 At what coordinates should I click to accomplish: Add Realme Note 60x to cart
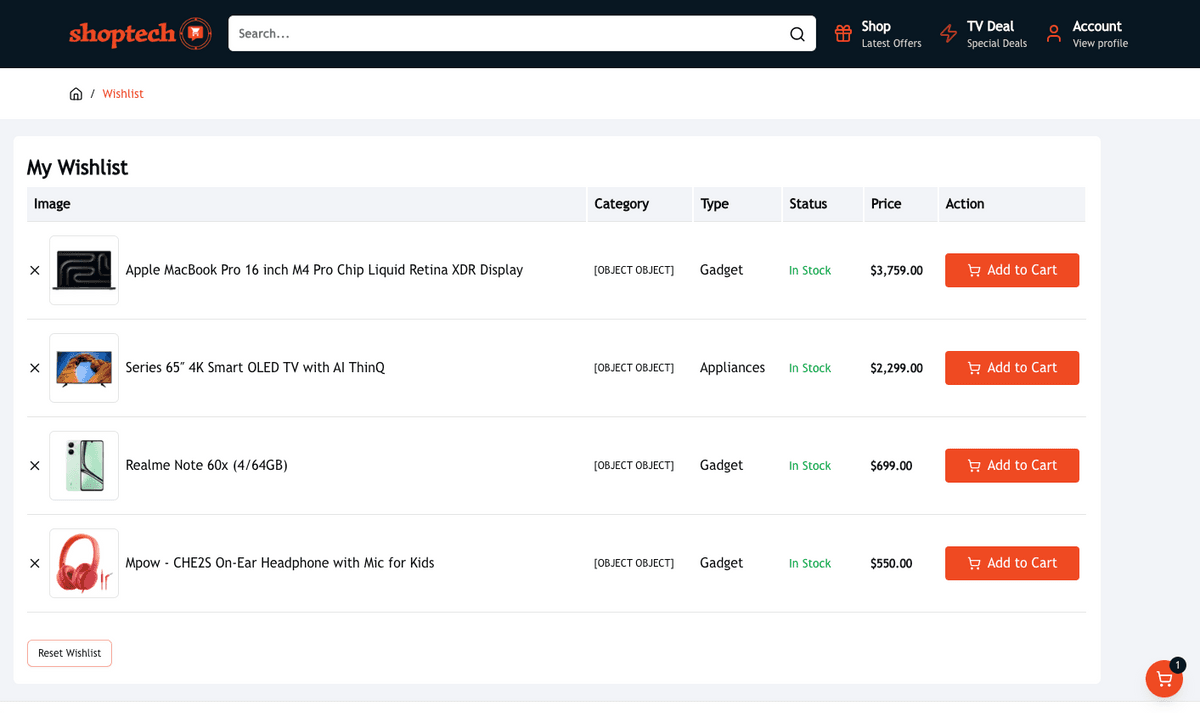tap(1012, 466)
